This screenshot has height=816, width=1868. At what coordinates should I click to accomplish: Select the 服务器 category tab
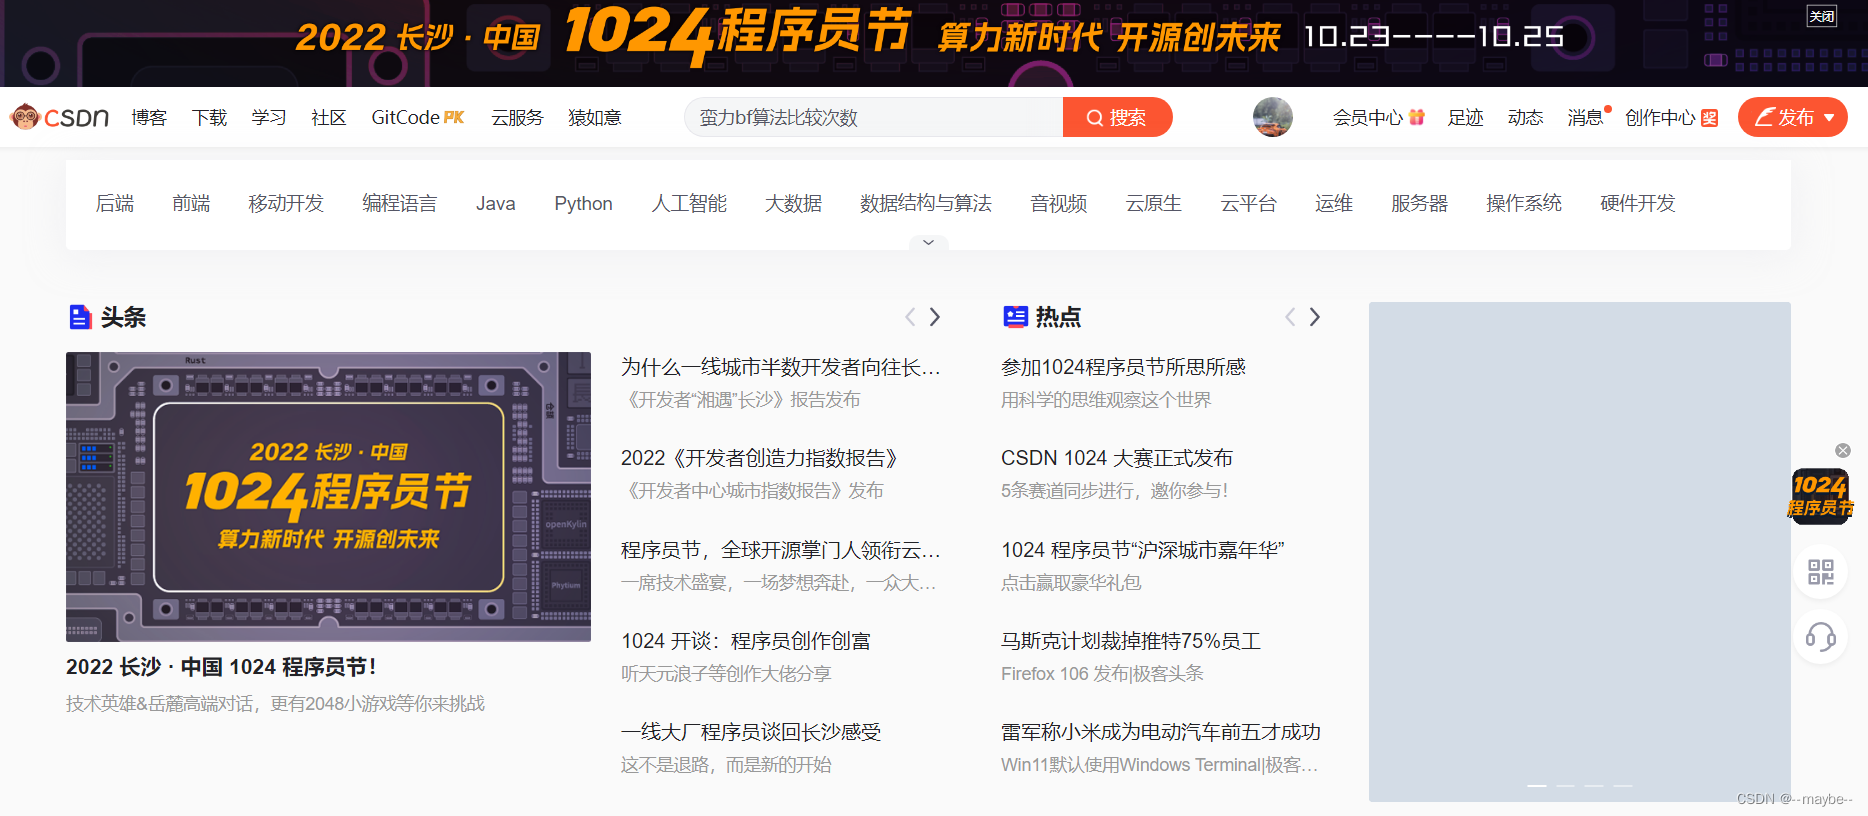[x=1420, y=203]
